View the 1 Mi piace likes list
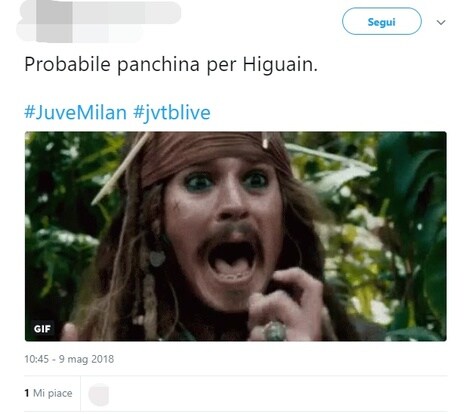Image resolution: width=470 pixels, height=414 pixels. tap(48, 393)
